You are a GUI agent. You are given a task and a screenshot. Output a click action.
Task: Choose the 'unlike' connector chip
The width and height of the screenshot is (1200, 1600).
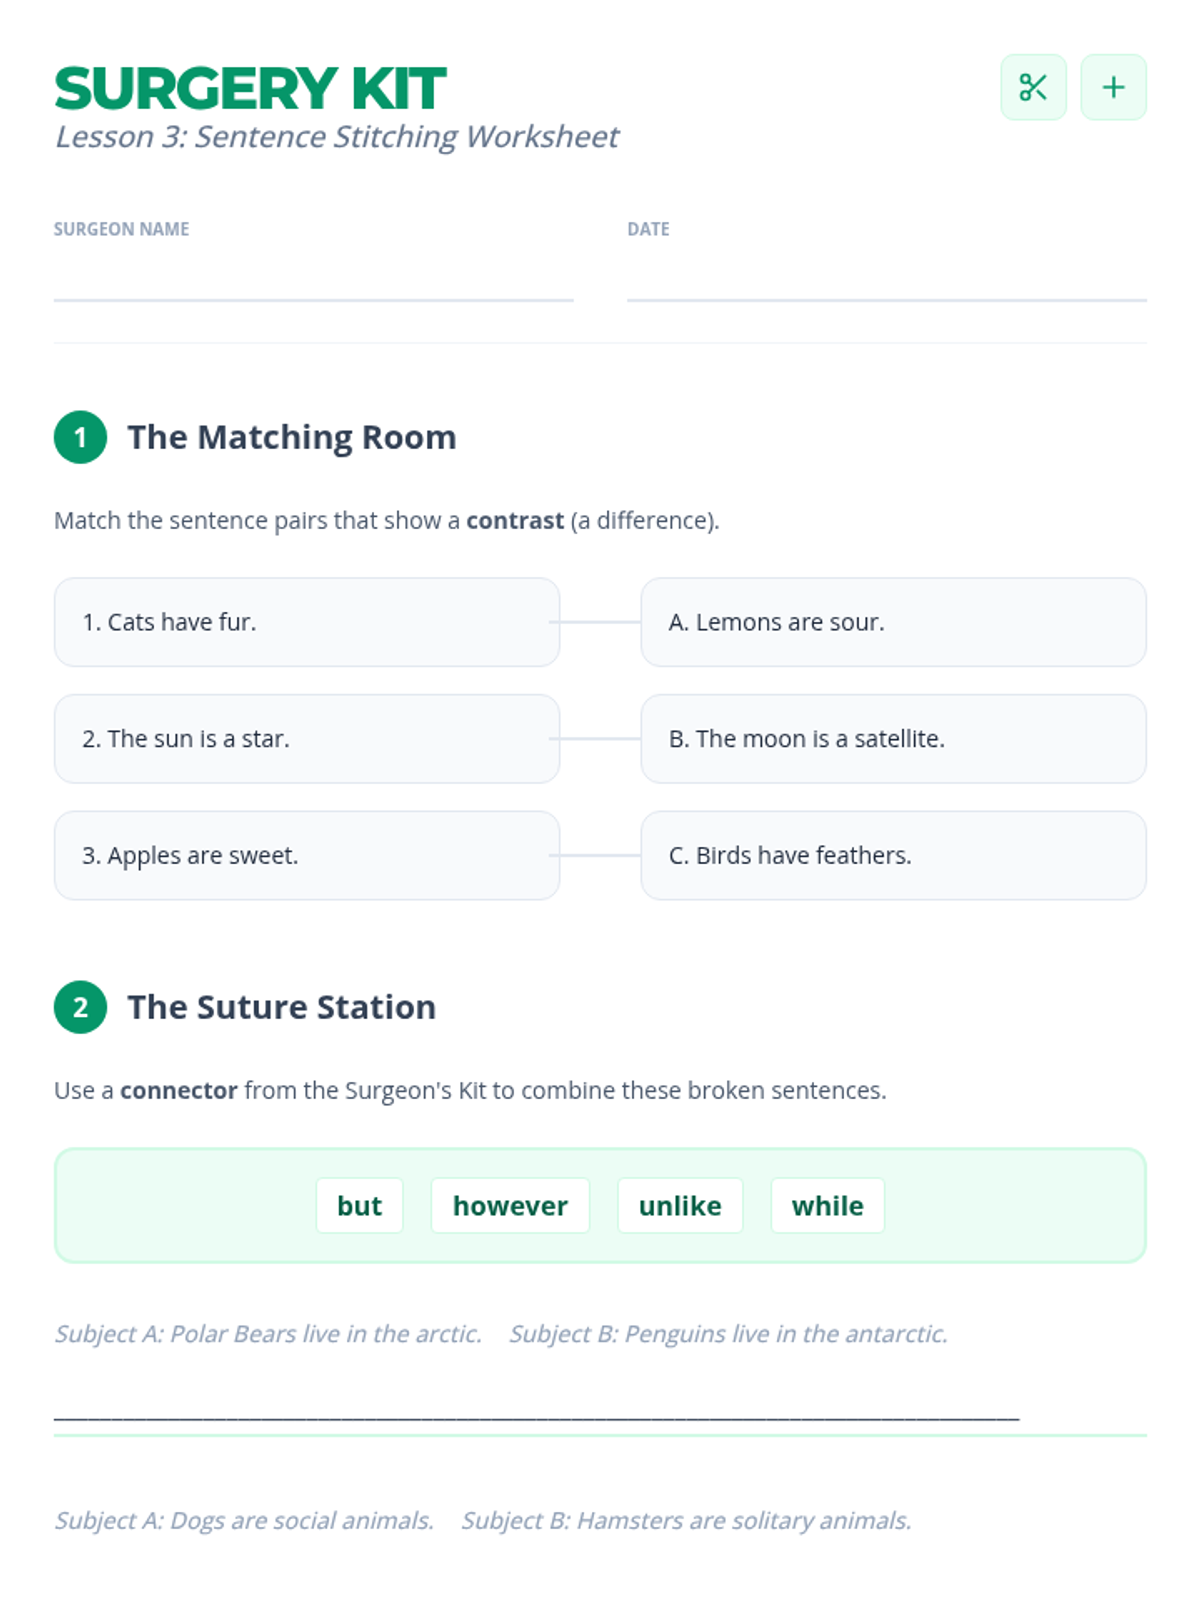(x=680, y=1206)
